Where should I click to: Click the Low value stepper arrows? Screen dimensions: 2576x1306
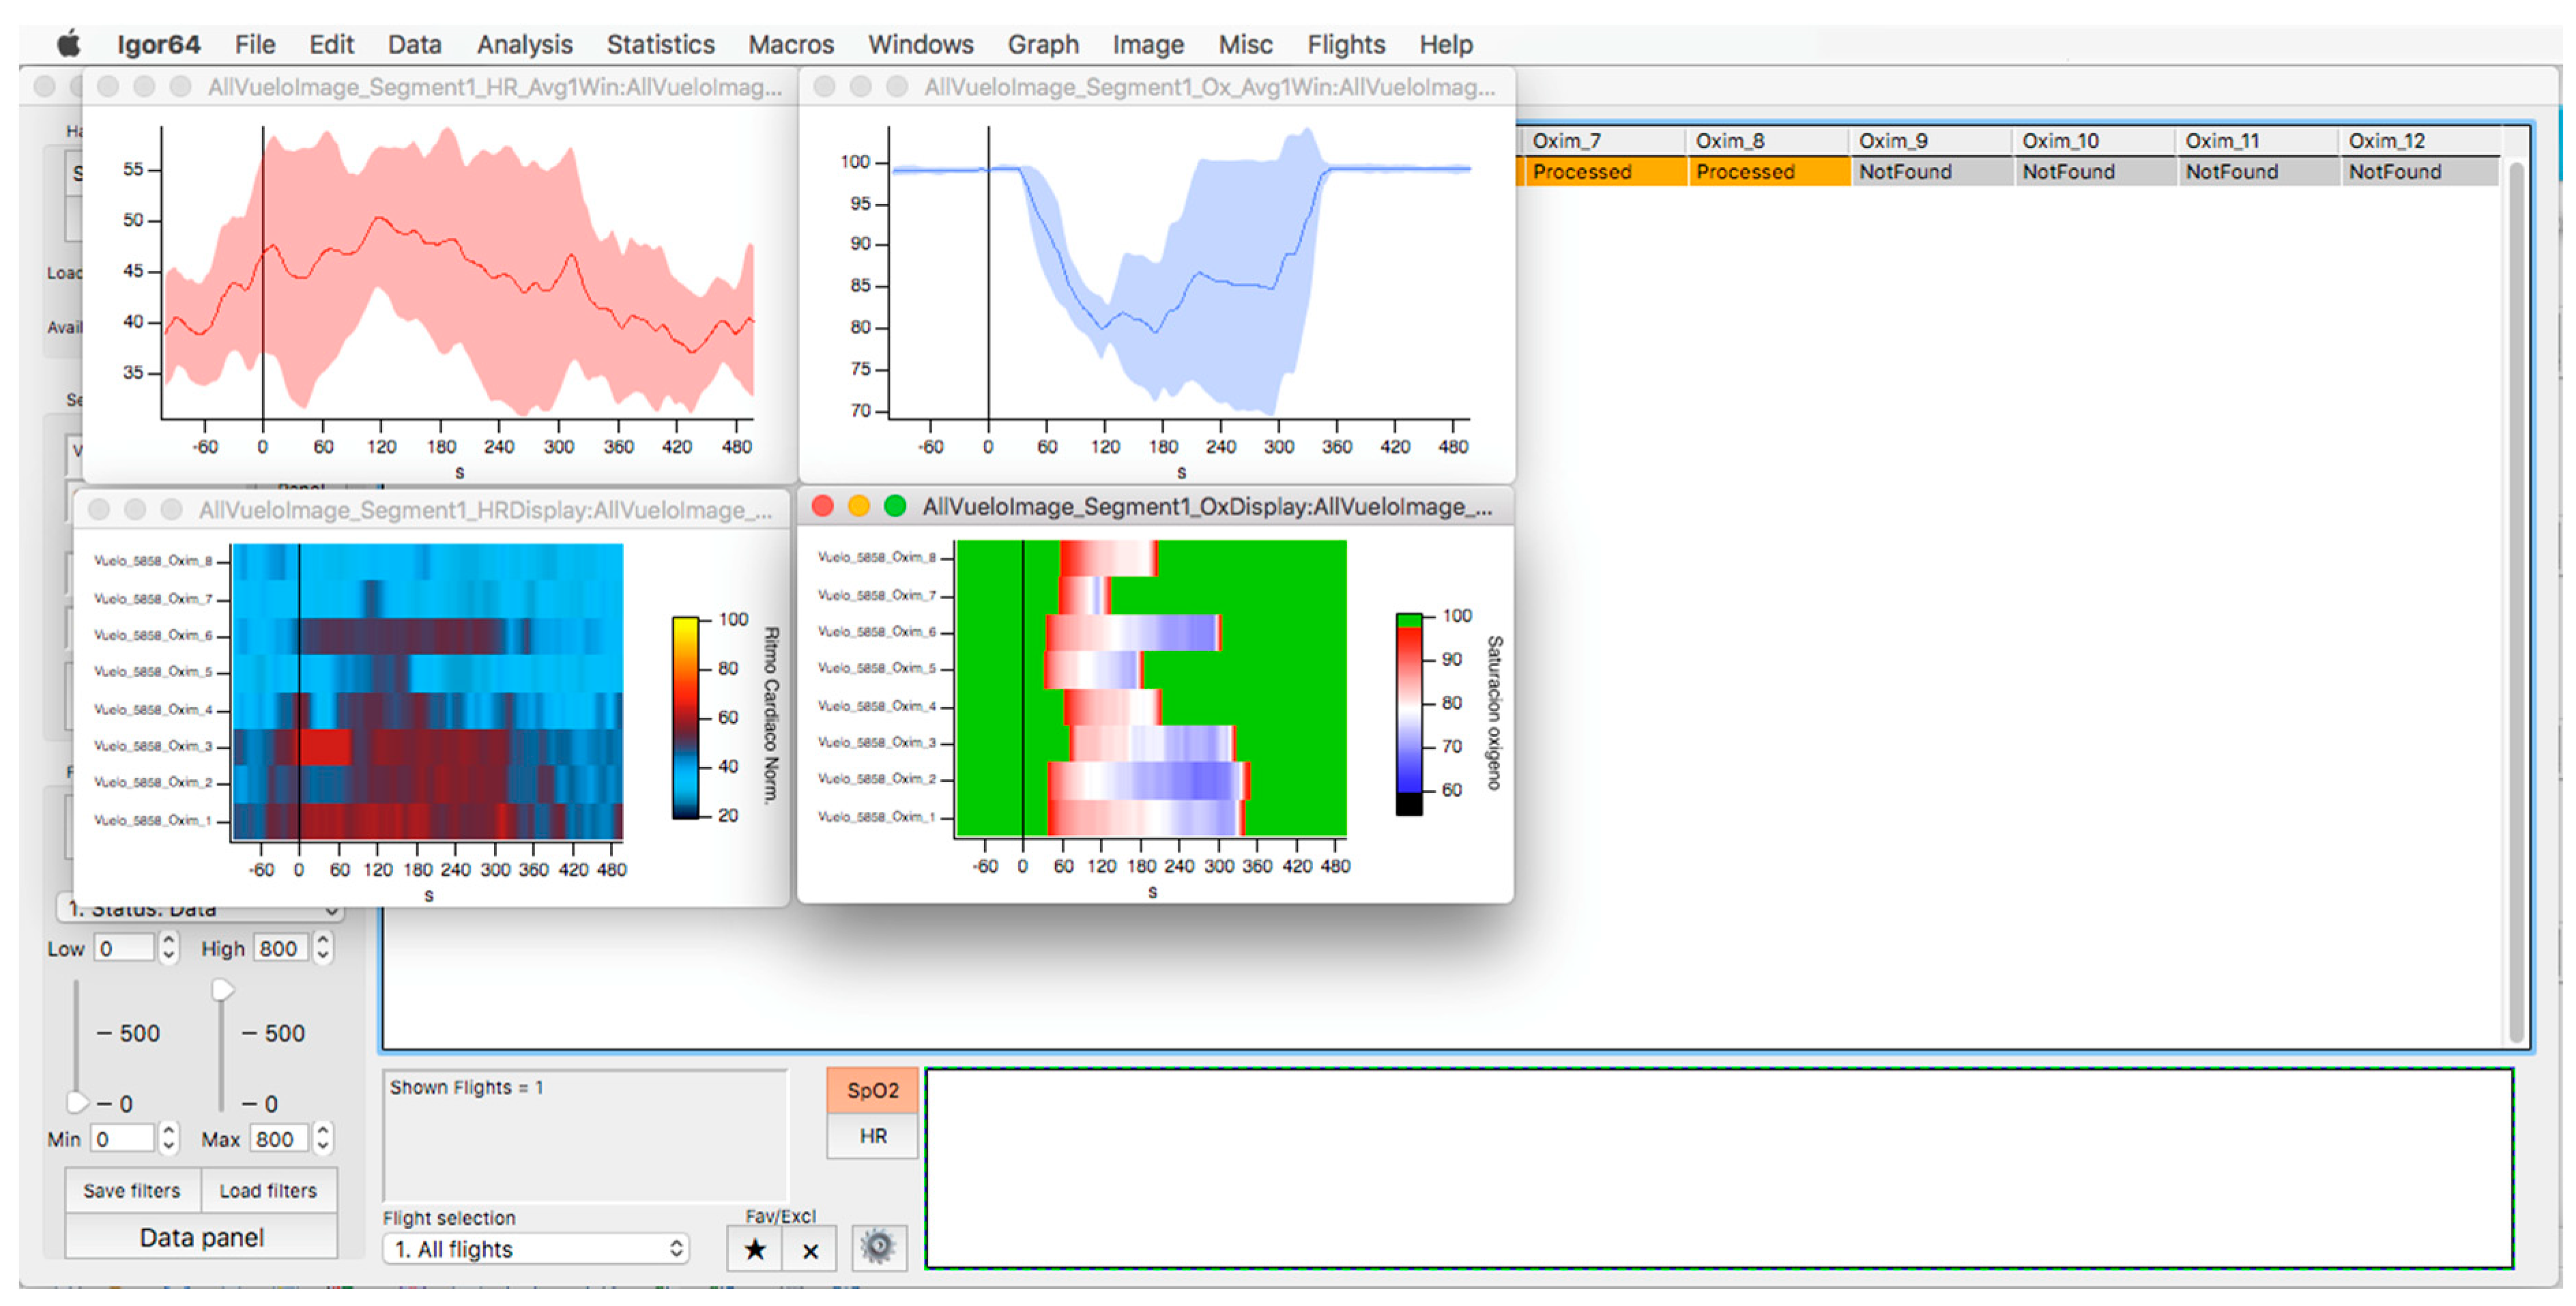[x=169, y=947]
